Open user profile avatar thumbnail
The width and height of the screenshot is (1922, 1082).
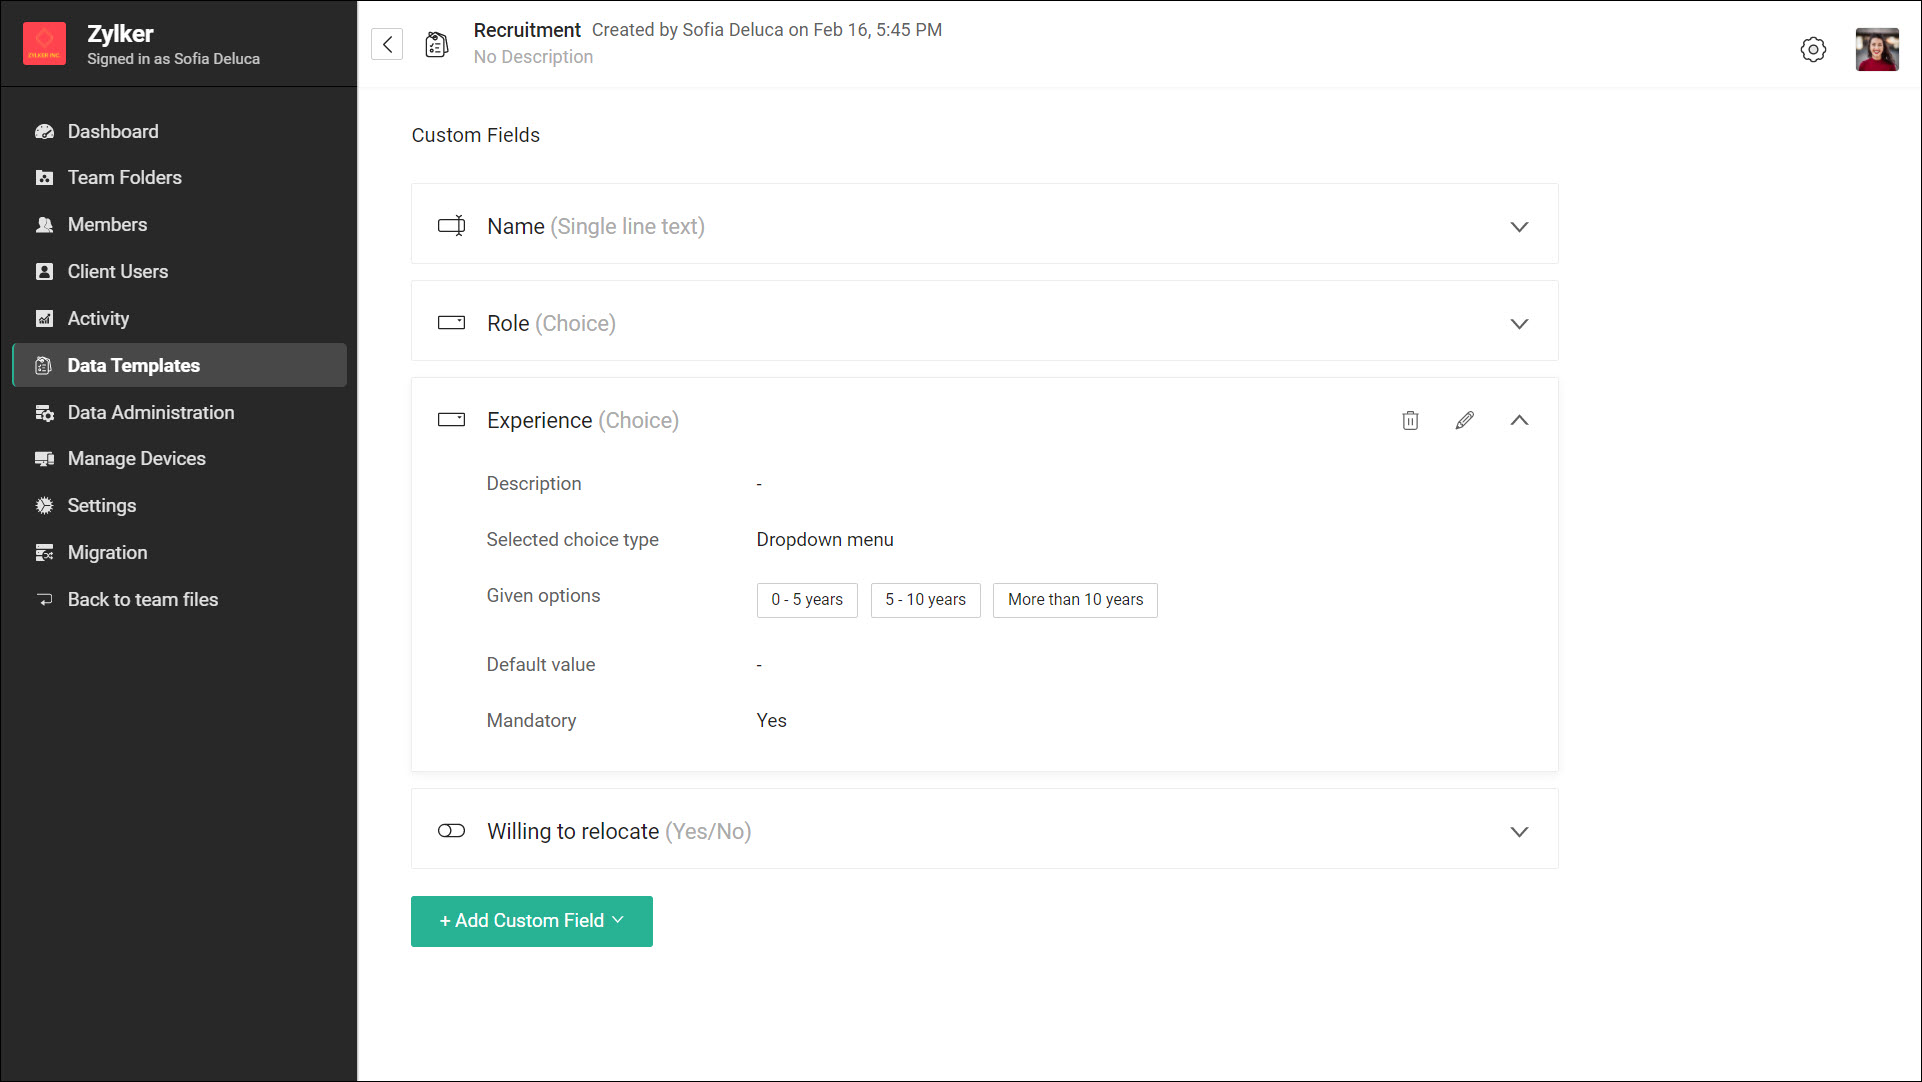tap(1876, 50)
